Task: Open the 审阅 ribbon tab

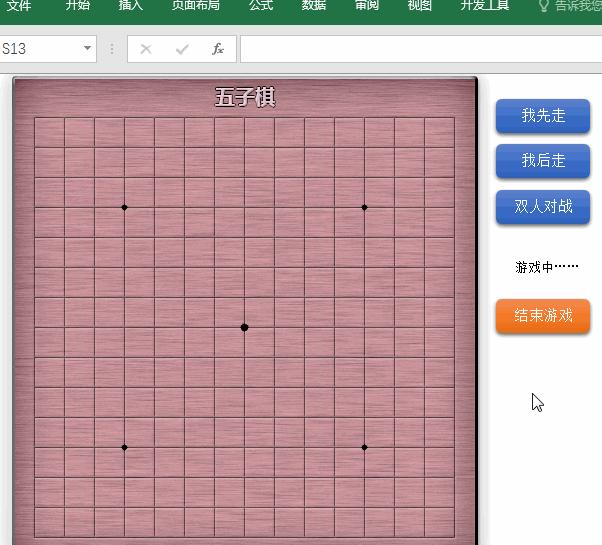Action: click(367, 5)
